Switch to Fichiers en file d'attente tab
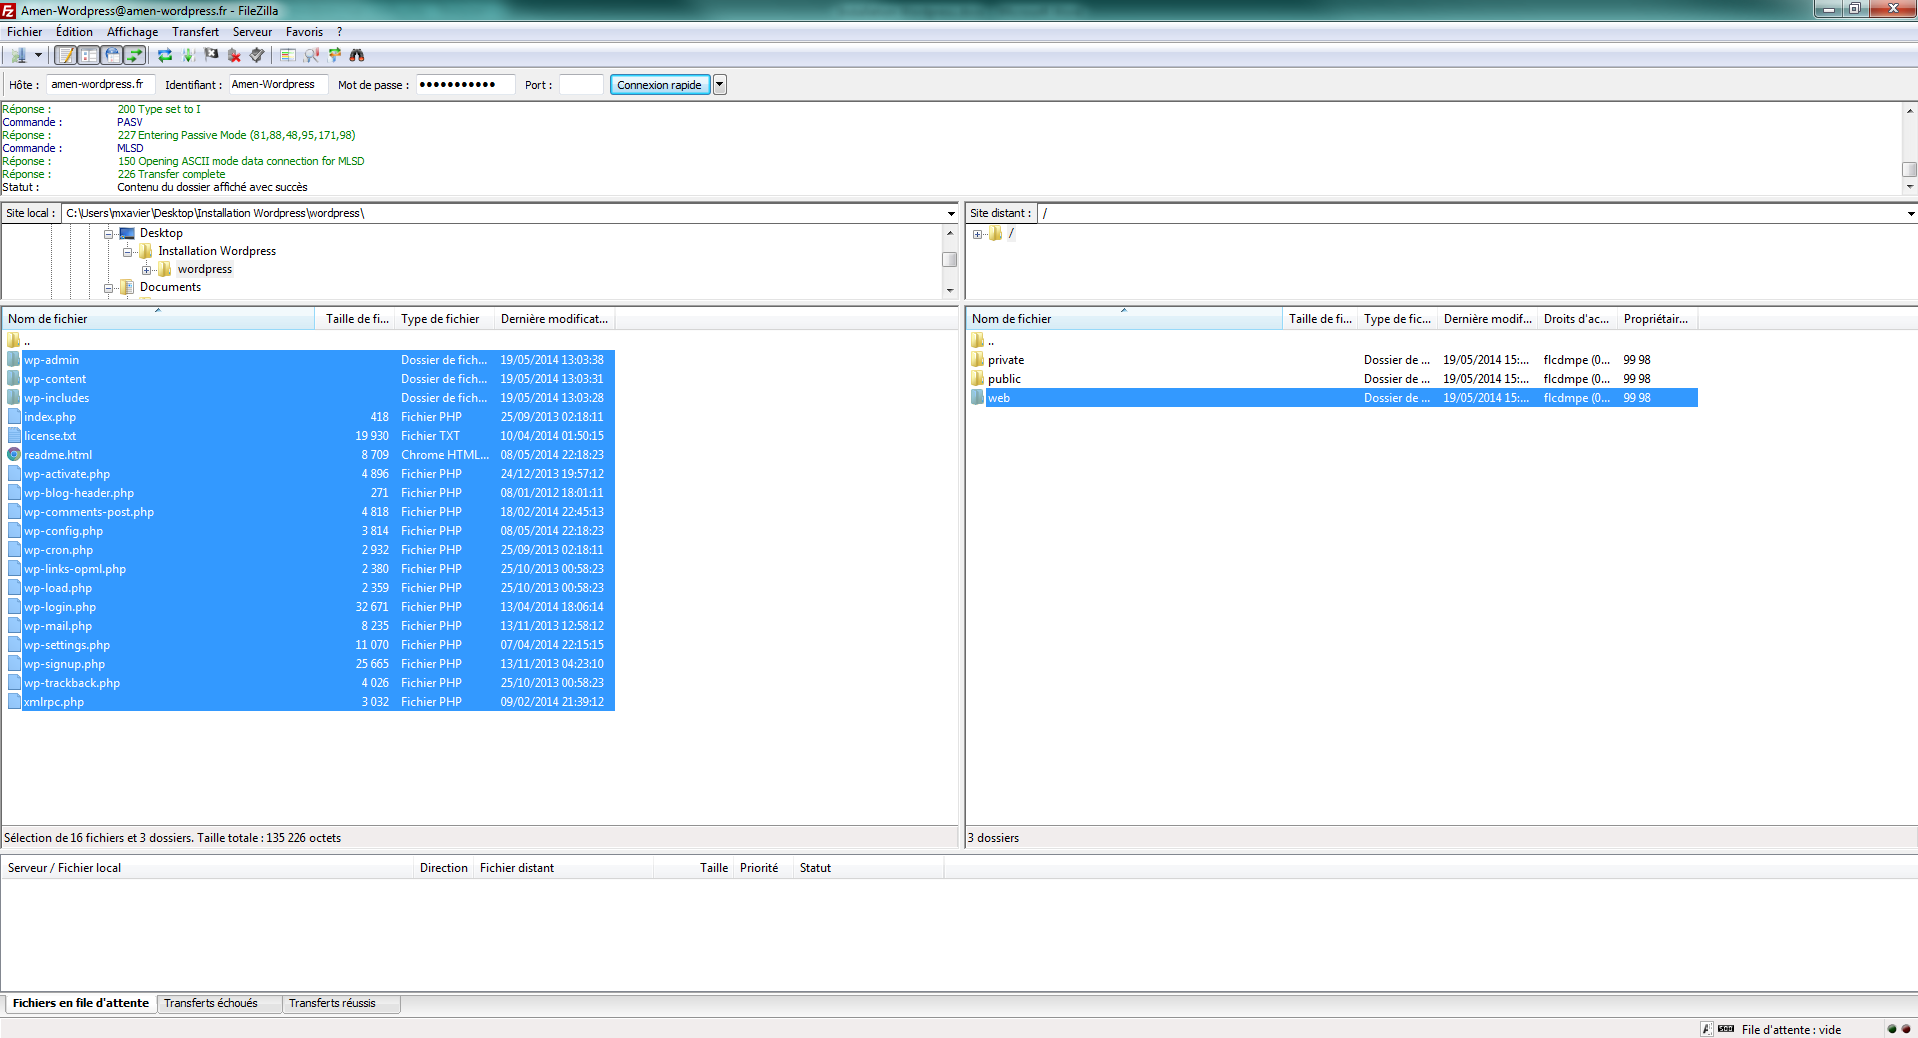 (x=81, y=1003)
